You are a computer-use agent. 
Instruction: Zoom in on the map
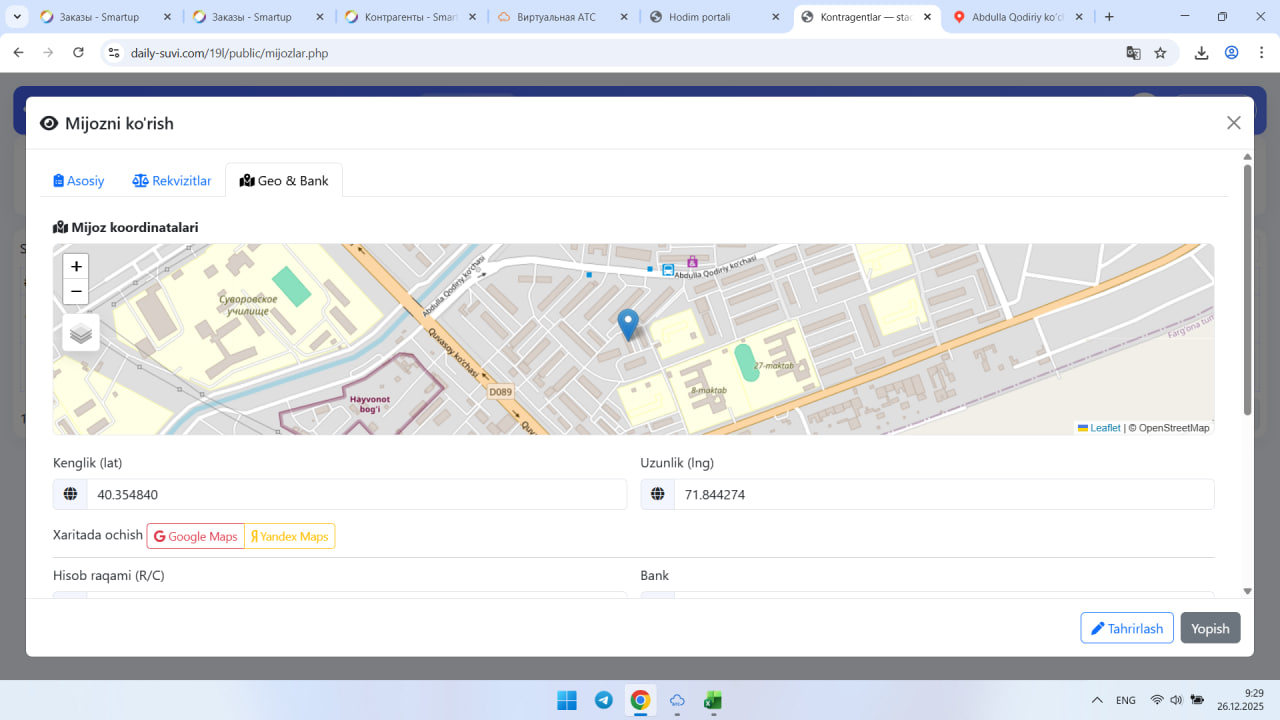click(76, 267)
